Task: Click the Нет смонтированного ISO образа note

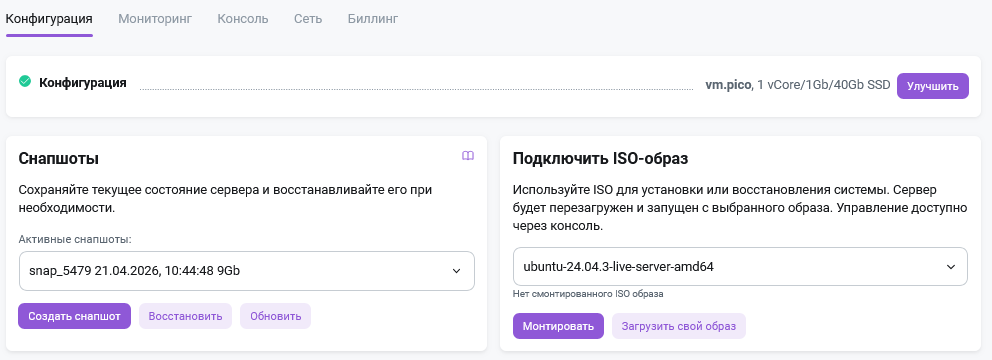Action: (x=588, y=294)
